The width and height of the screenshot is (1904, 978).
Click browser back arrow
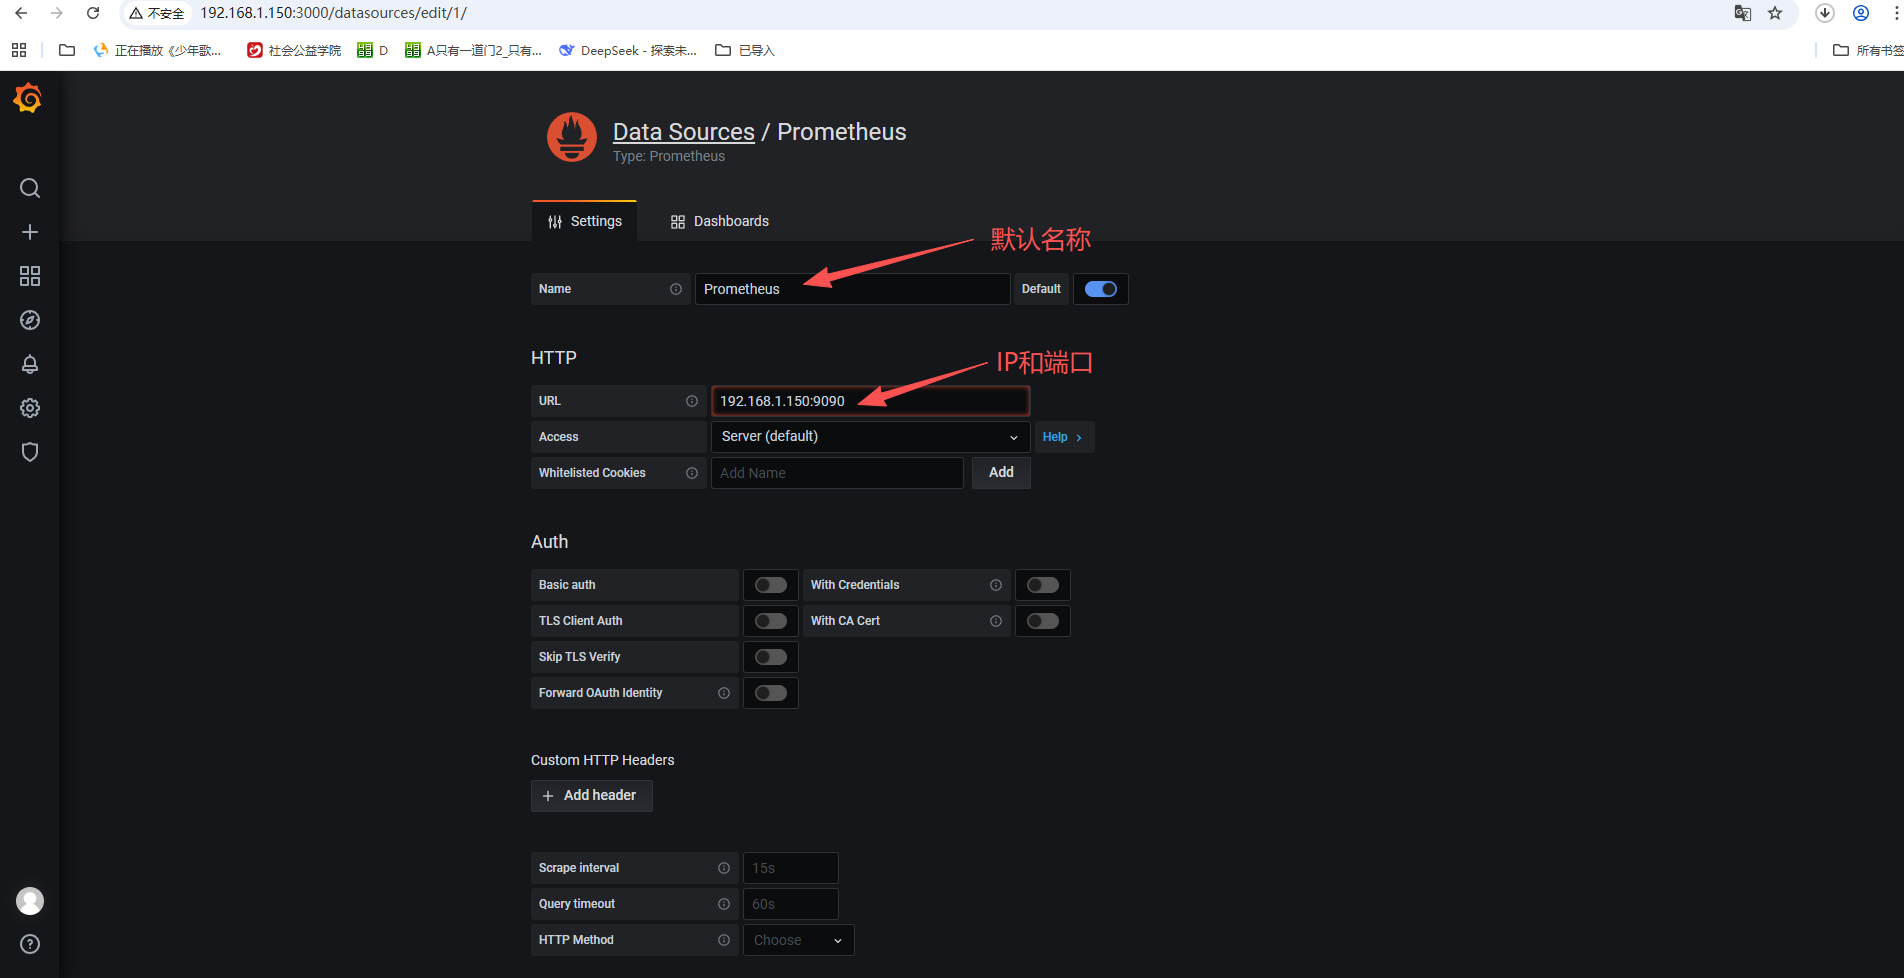(21, 13)
